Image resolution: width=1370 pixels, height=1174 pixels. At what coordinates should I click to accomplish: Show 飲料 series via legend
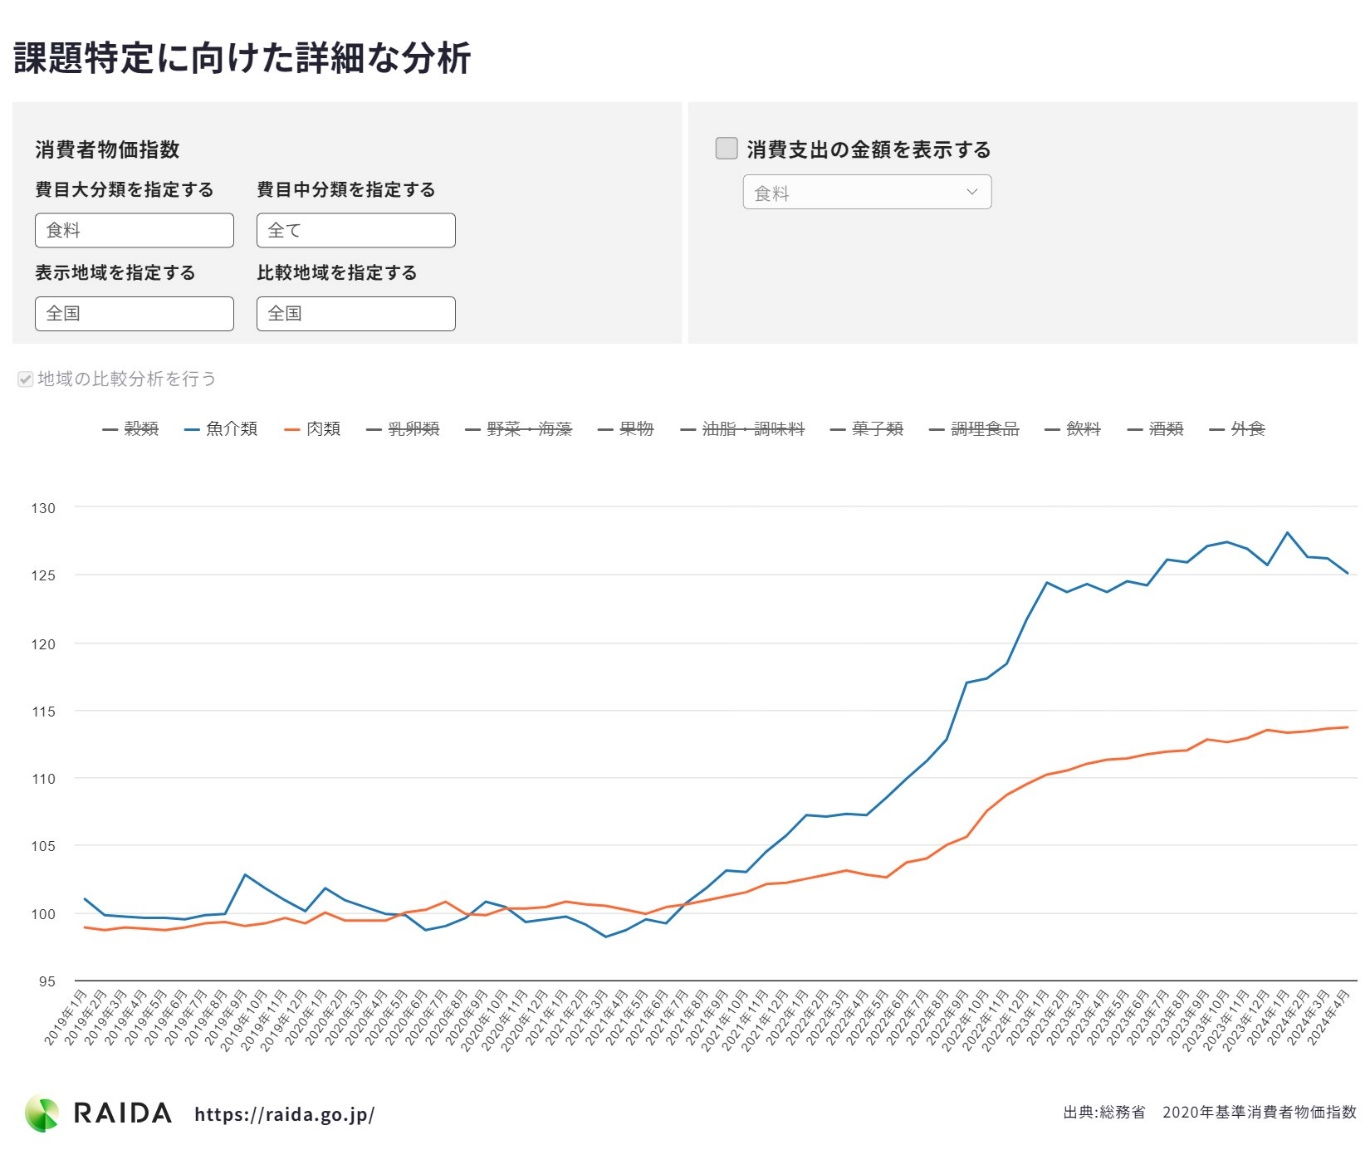pyautogui.click(x=1073, y=429)
